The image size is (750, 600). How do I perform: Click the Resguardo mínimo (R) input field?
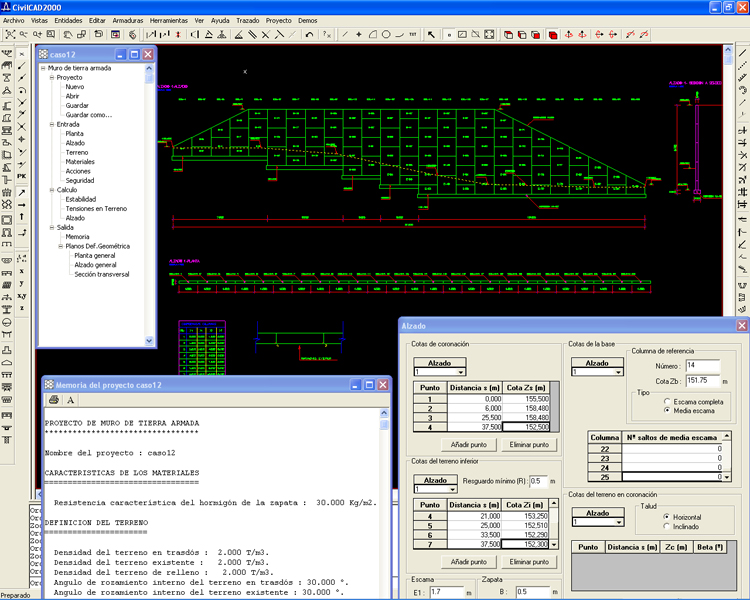pos(540,481)
